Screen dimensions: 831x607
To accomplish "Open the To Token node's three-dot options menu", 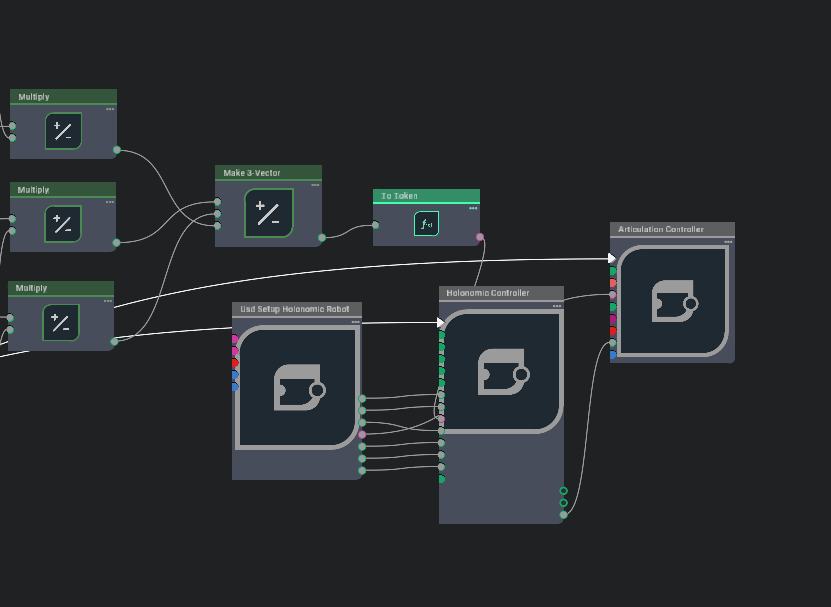I will click(x=472, y=206).
